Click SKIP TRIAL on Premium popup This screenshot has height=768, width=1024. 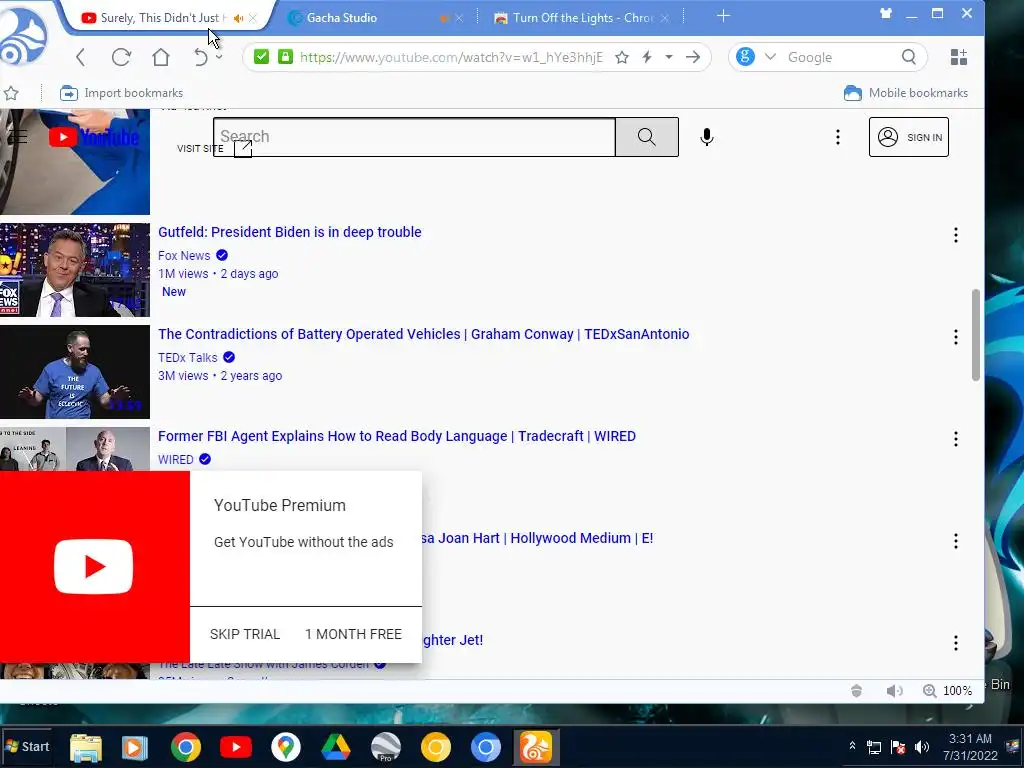coord(245,634)
